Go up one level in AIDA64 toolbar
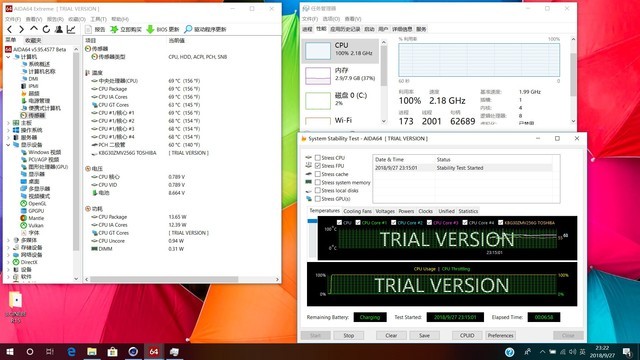 [34, 29]
